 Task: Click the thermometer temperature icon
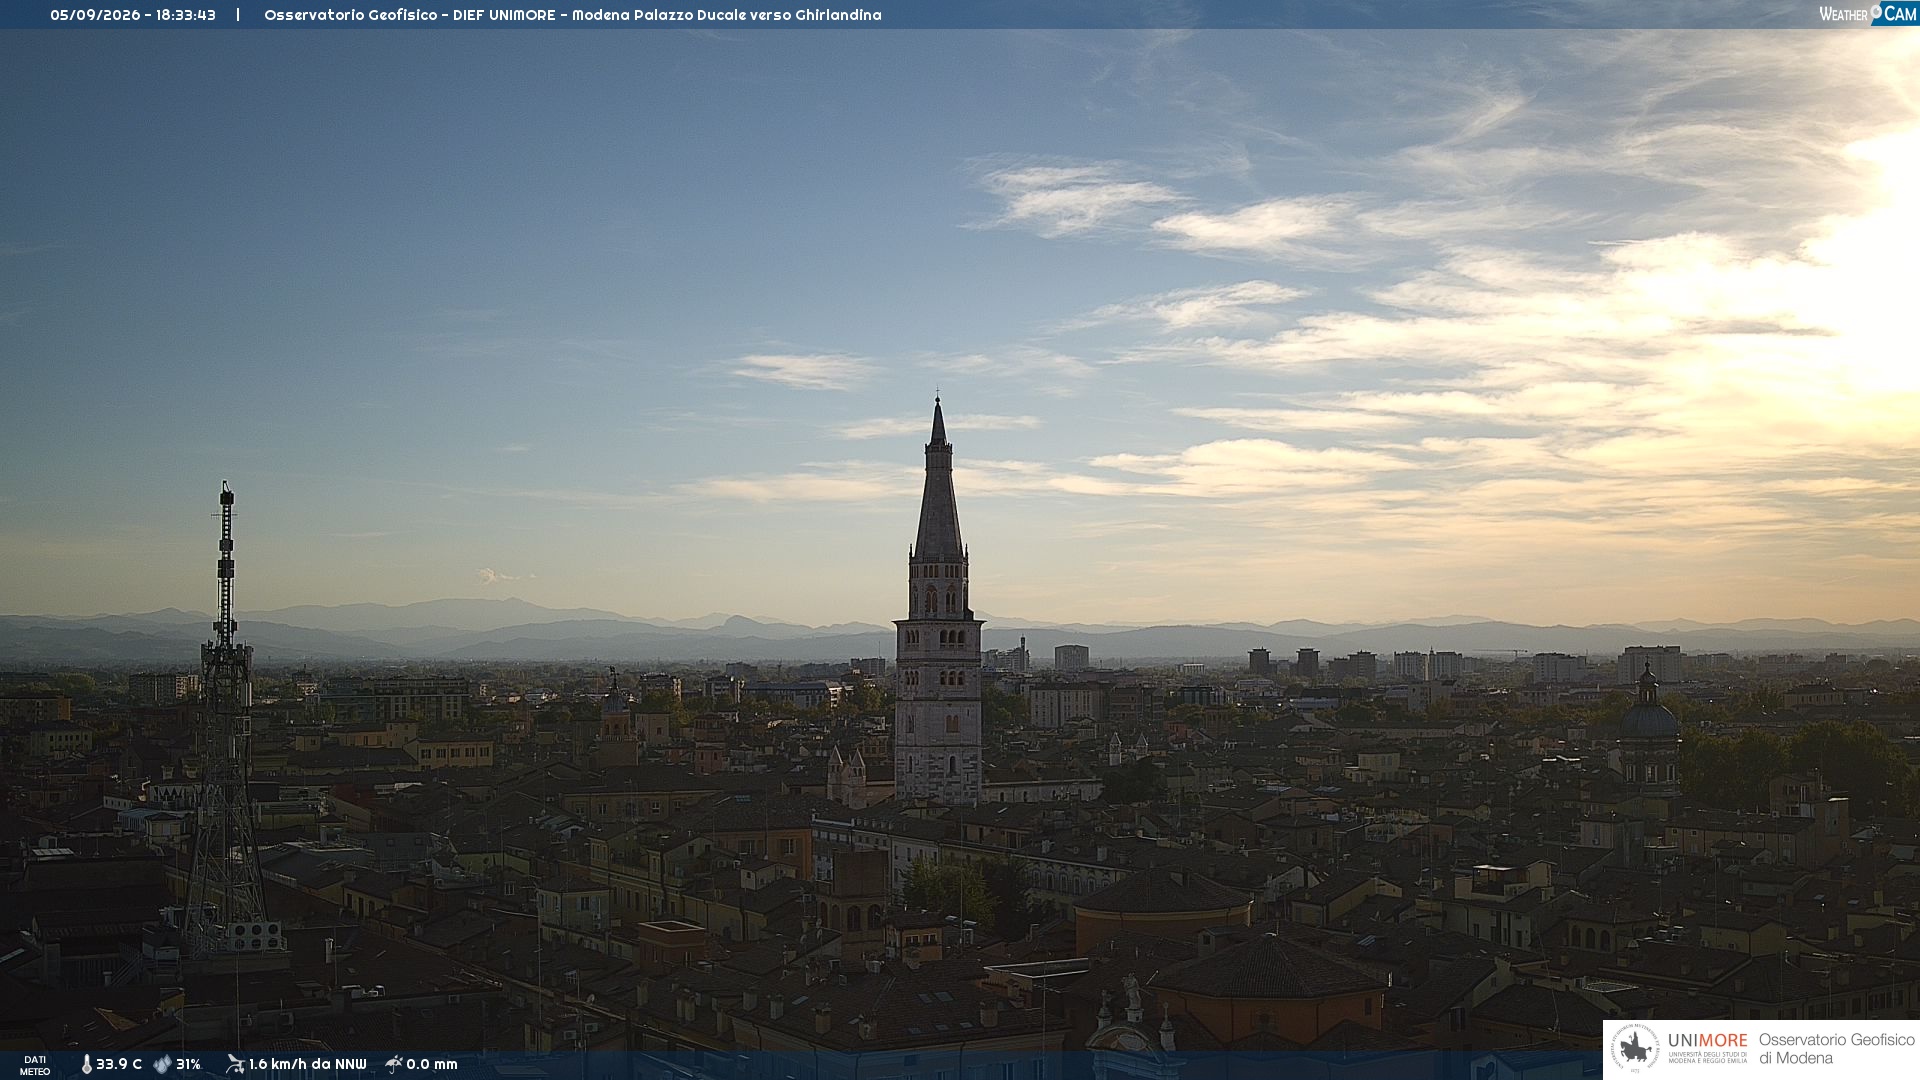tap(87, 1064)
